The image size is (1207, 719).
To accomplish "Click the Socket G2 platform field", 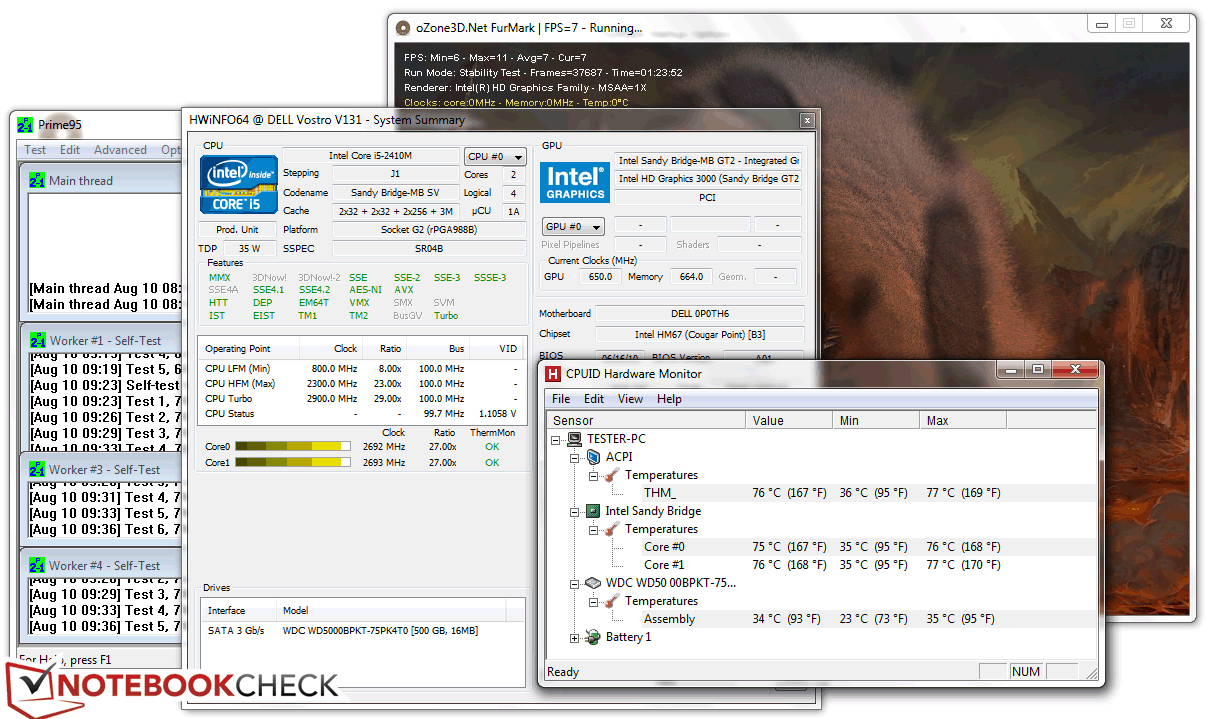I will point(429,229).
